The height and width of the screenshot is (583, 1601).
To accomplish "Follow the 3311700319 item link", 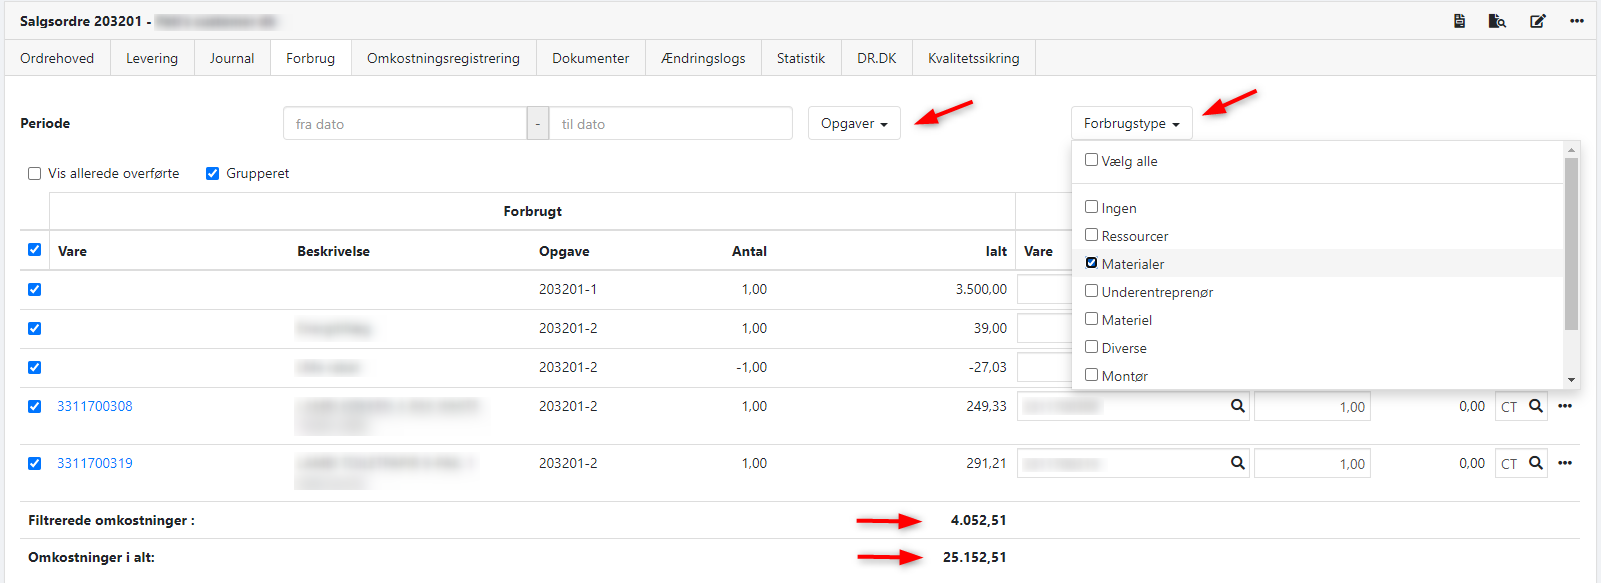I will click(x=95, y=463).
